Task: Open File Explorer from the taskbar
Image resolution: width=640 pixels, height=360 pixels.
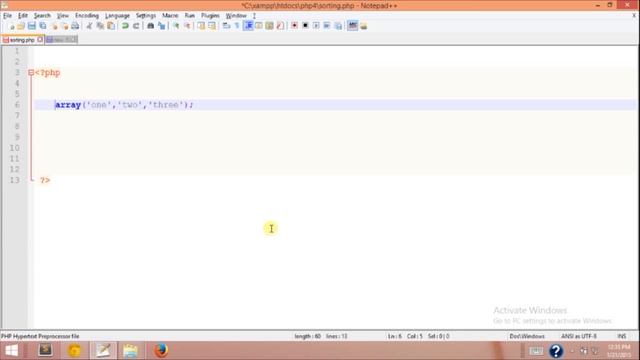Action: 131,351
